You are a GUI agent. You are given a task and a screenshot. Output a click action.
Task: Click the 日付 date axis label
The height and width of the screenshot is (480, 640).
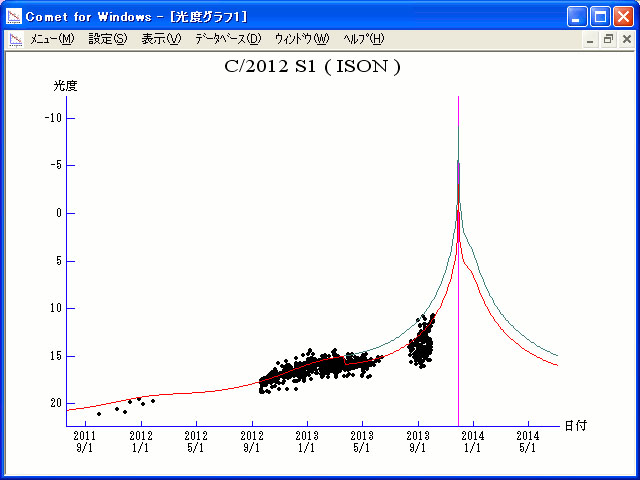pyautogui.click(x=576, y=426)
